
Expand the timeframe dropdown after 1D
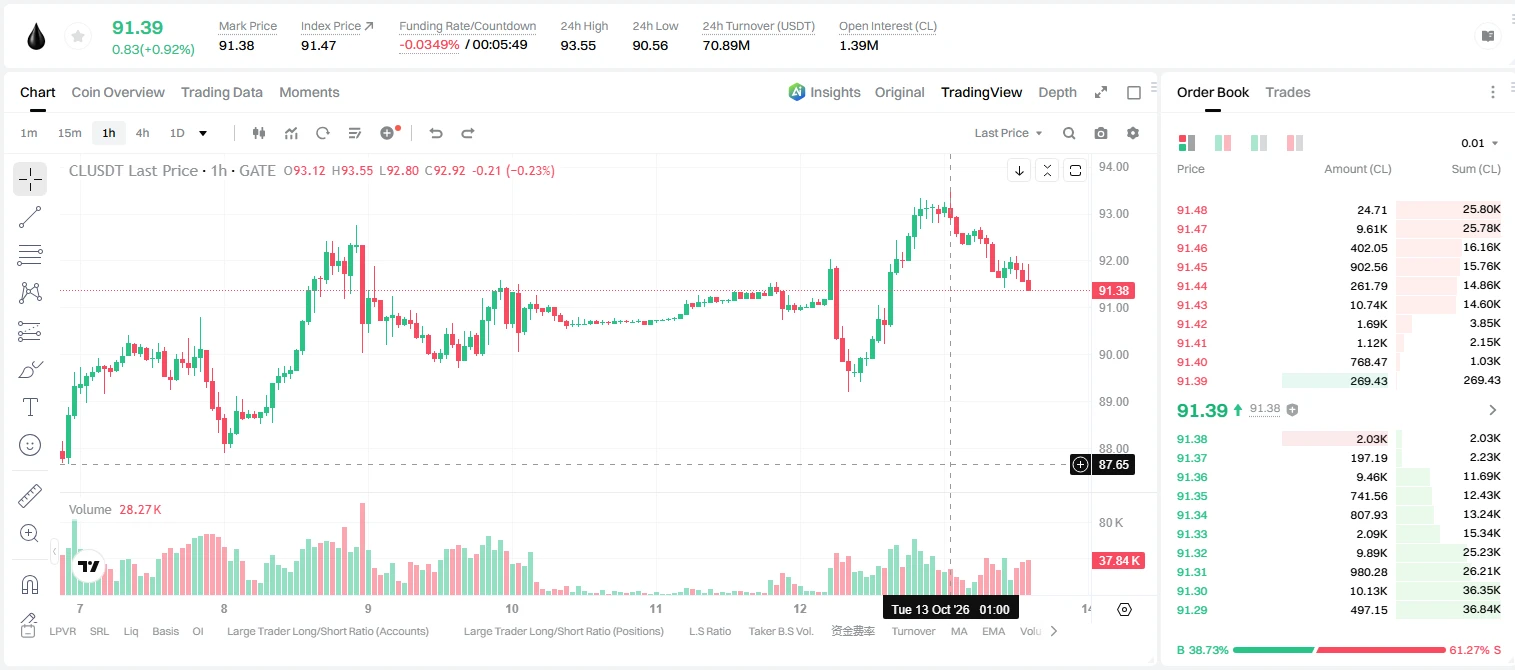coord(204,133)
